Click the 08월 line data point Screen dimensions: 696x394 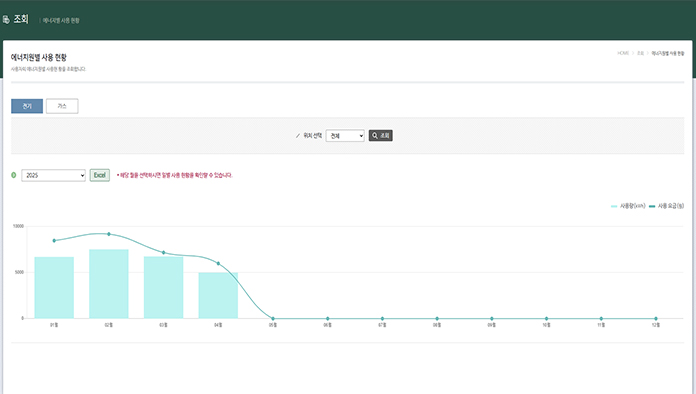[x=437, y=319]
